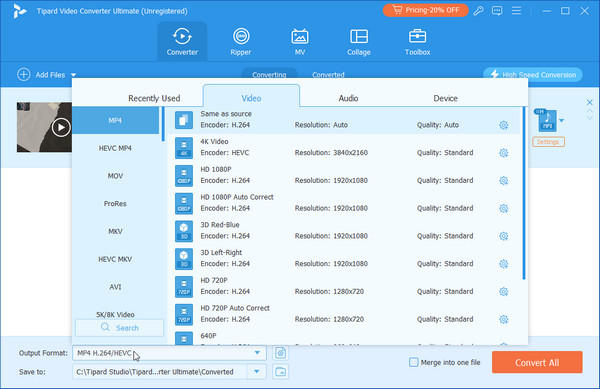Play the video thumbnail preview
Screen dimensions: 600x389
[61, 127]
